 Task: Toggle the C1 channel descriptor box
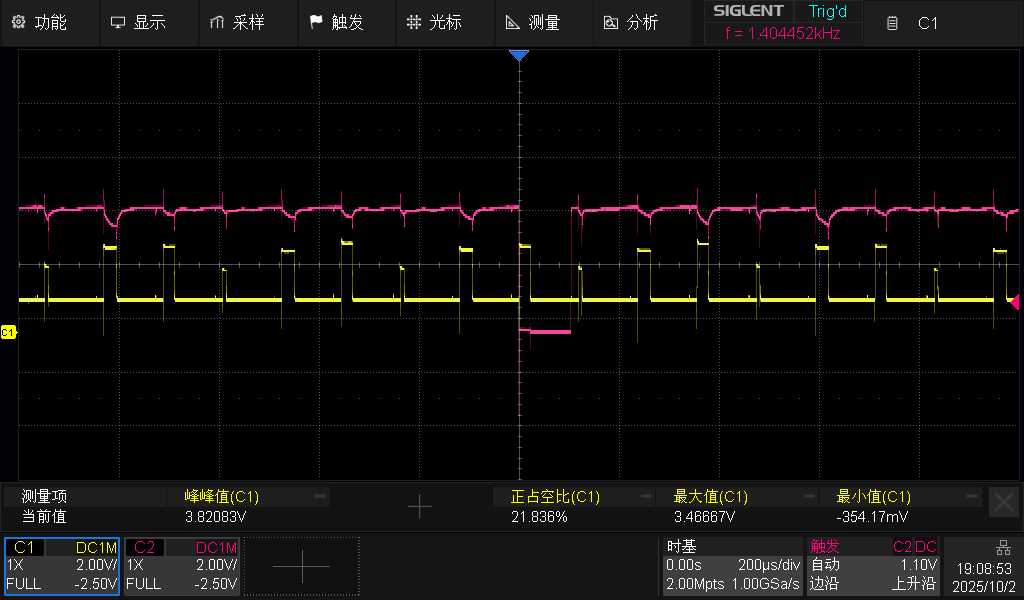point(62,566)
